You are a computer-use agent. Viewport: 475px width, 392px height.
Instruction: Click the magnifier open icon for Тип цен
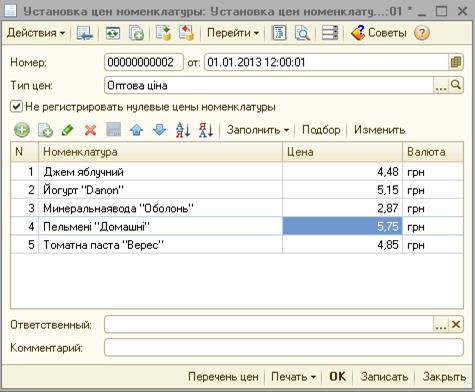[456, 86]
